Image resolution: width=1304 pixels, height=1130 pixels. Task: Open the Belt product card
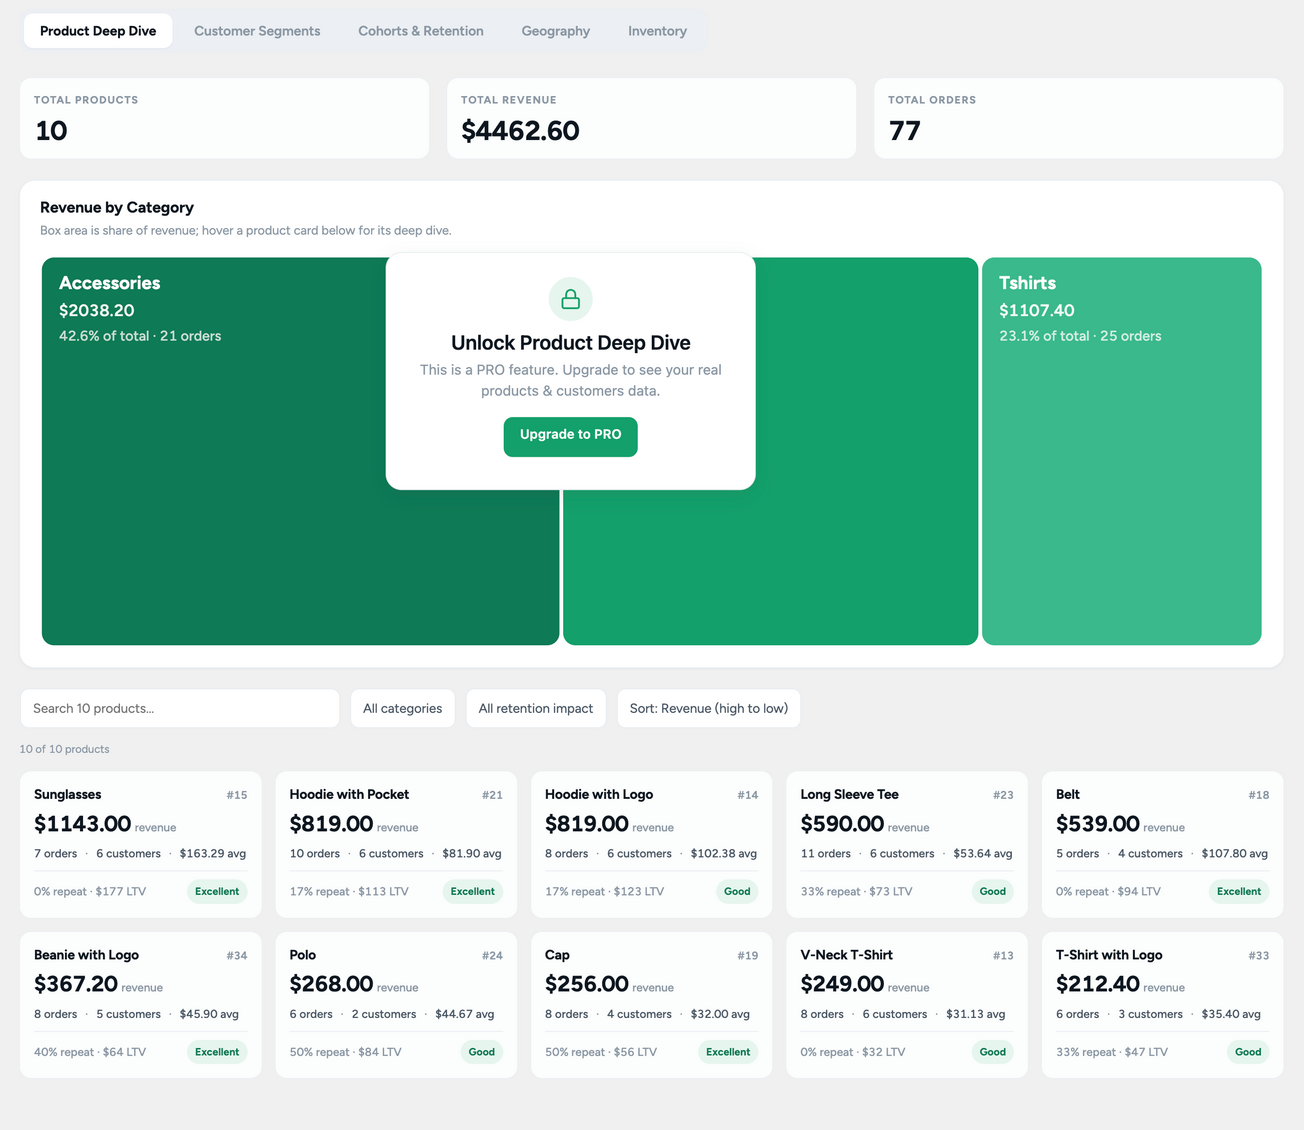pos(1163,844)
